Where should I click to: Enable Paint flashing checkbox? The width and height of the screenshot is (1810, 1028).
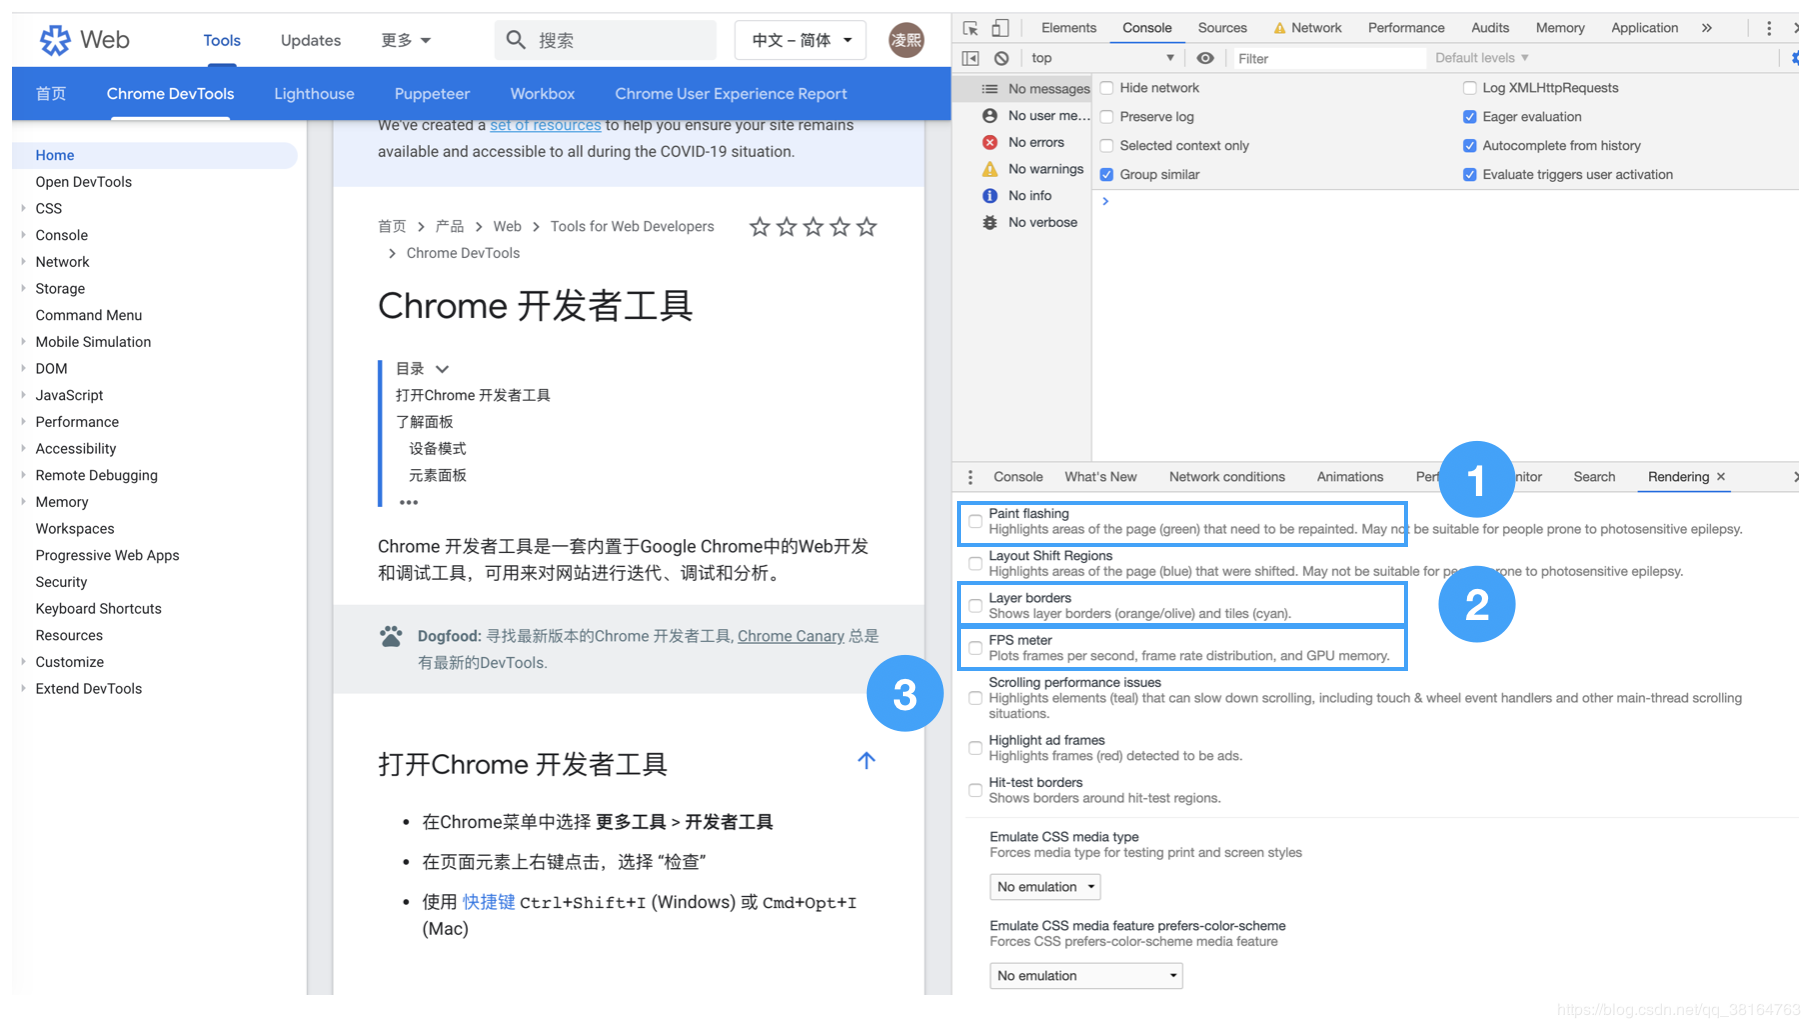975,521
